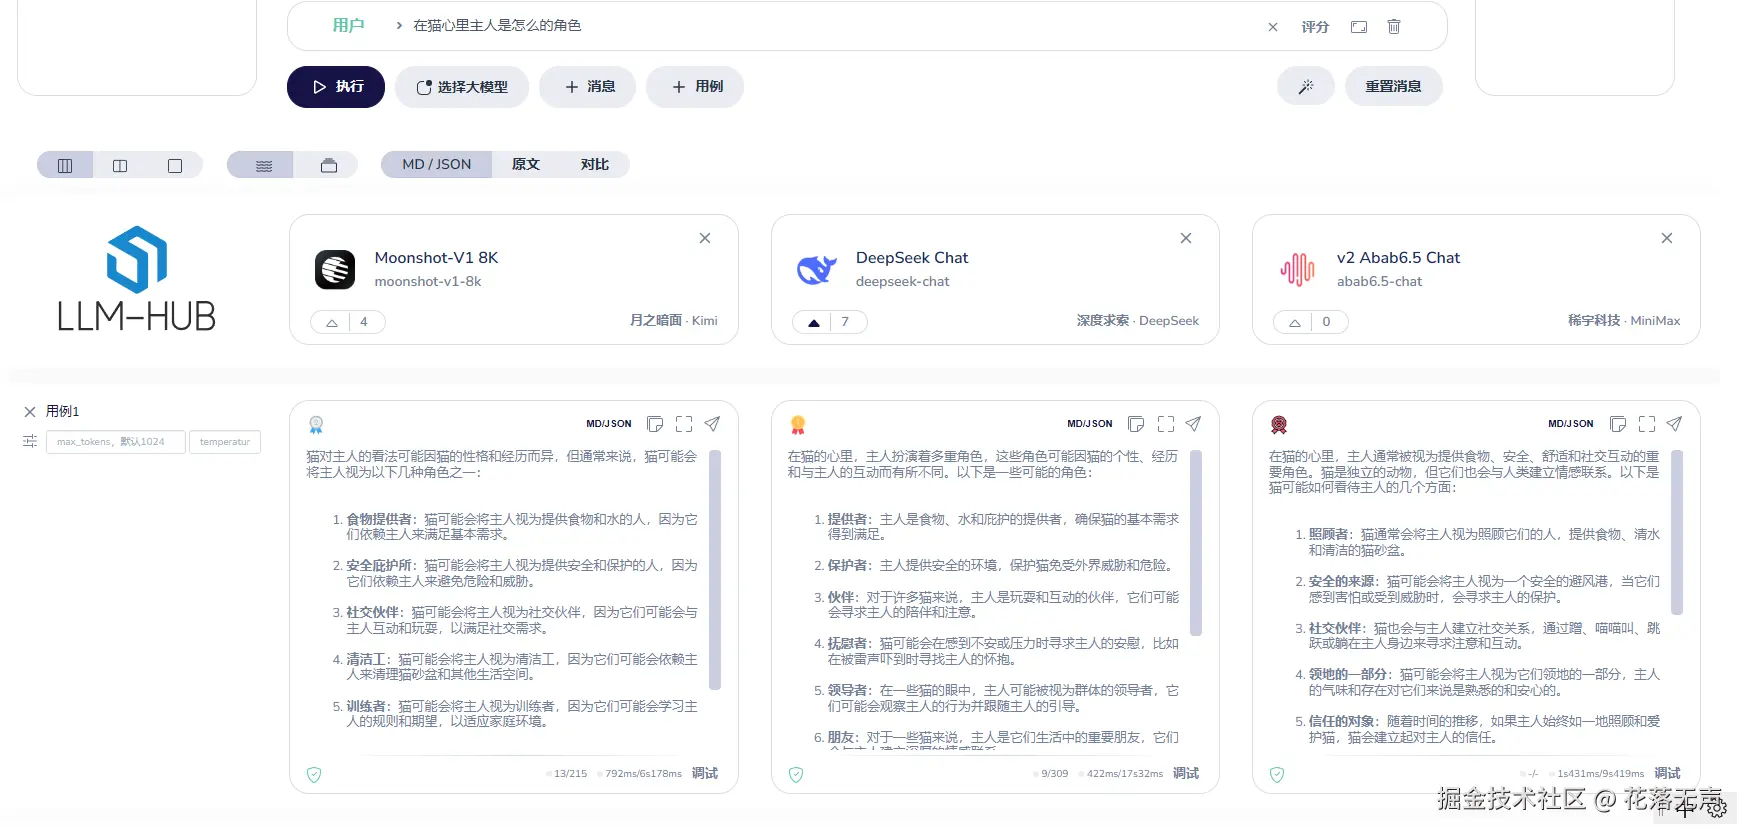Switch to two-column layout
This screenshot has width=1746, height=836.
coord(120,165)
